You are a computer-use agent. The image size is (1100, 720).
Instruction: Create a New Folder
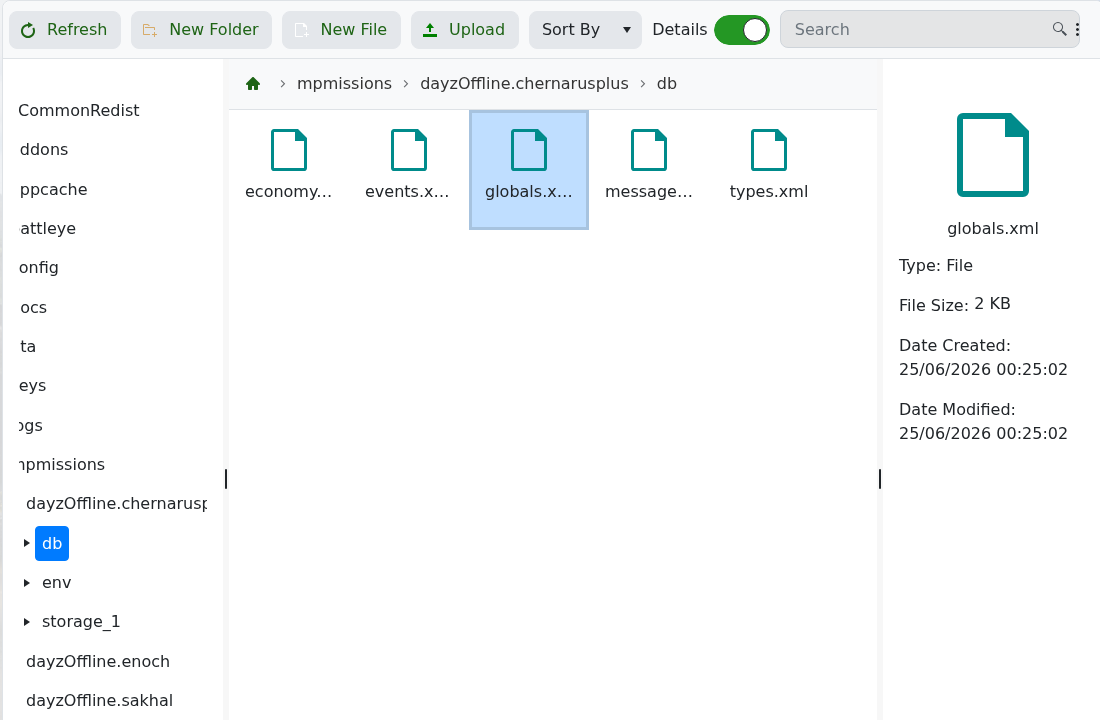point(201,29)
